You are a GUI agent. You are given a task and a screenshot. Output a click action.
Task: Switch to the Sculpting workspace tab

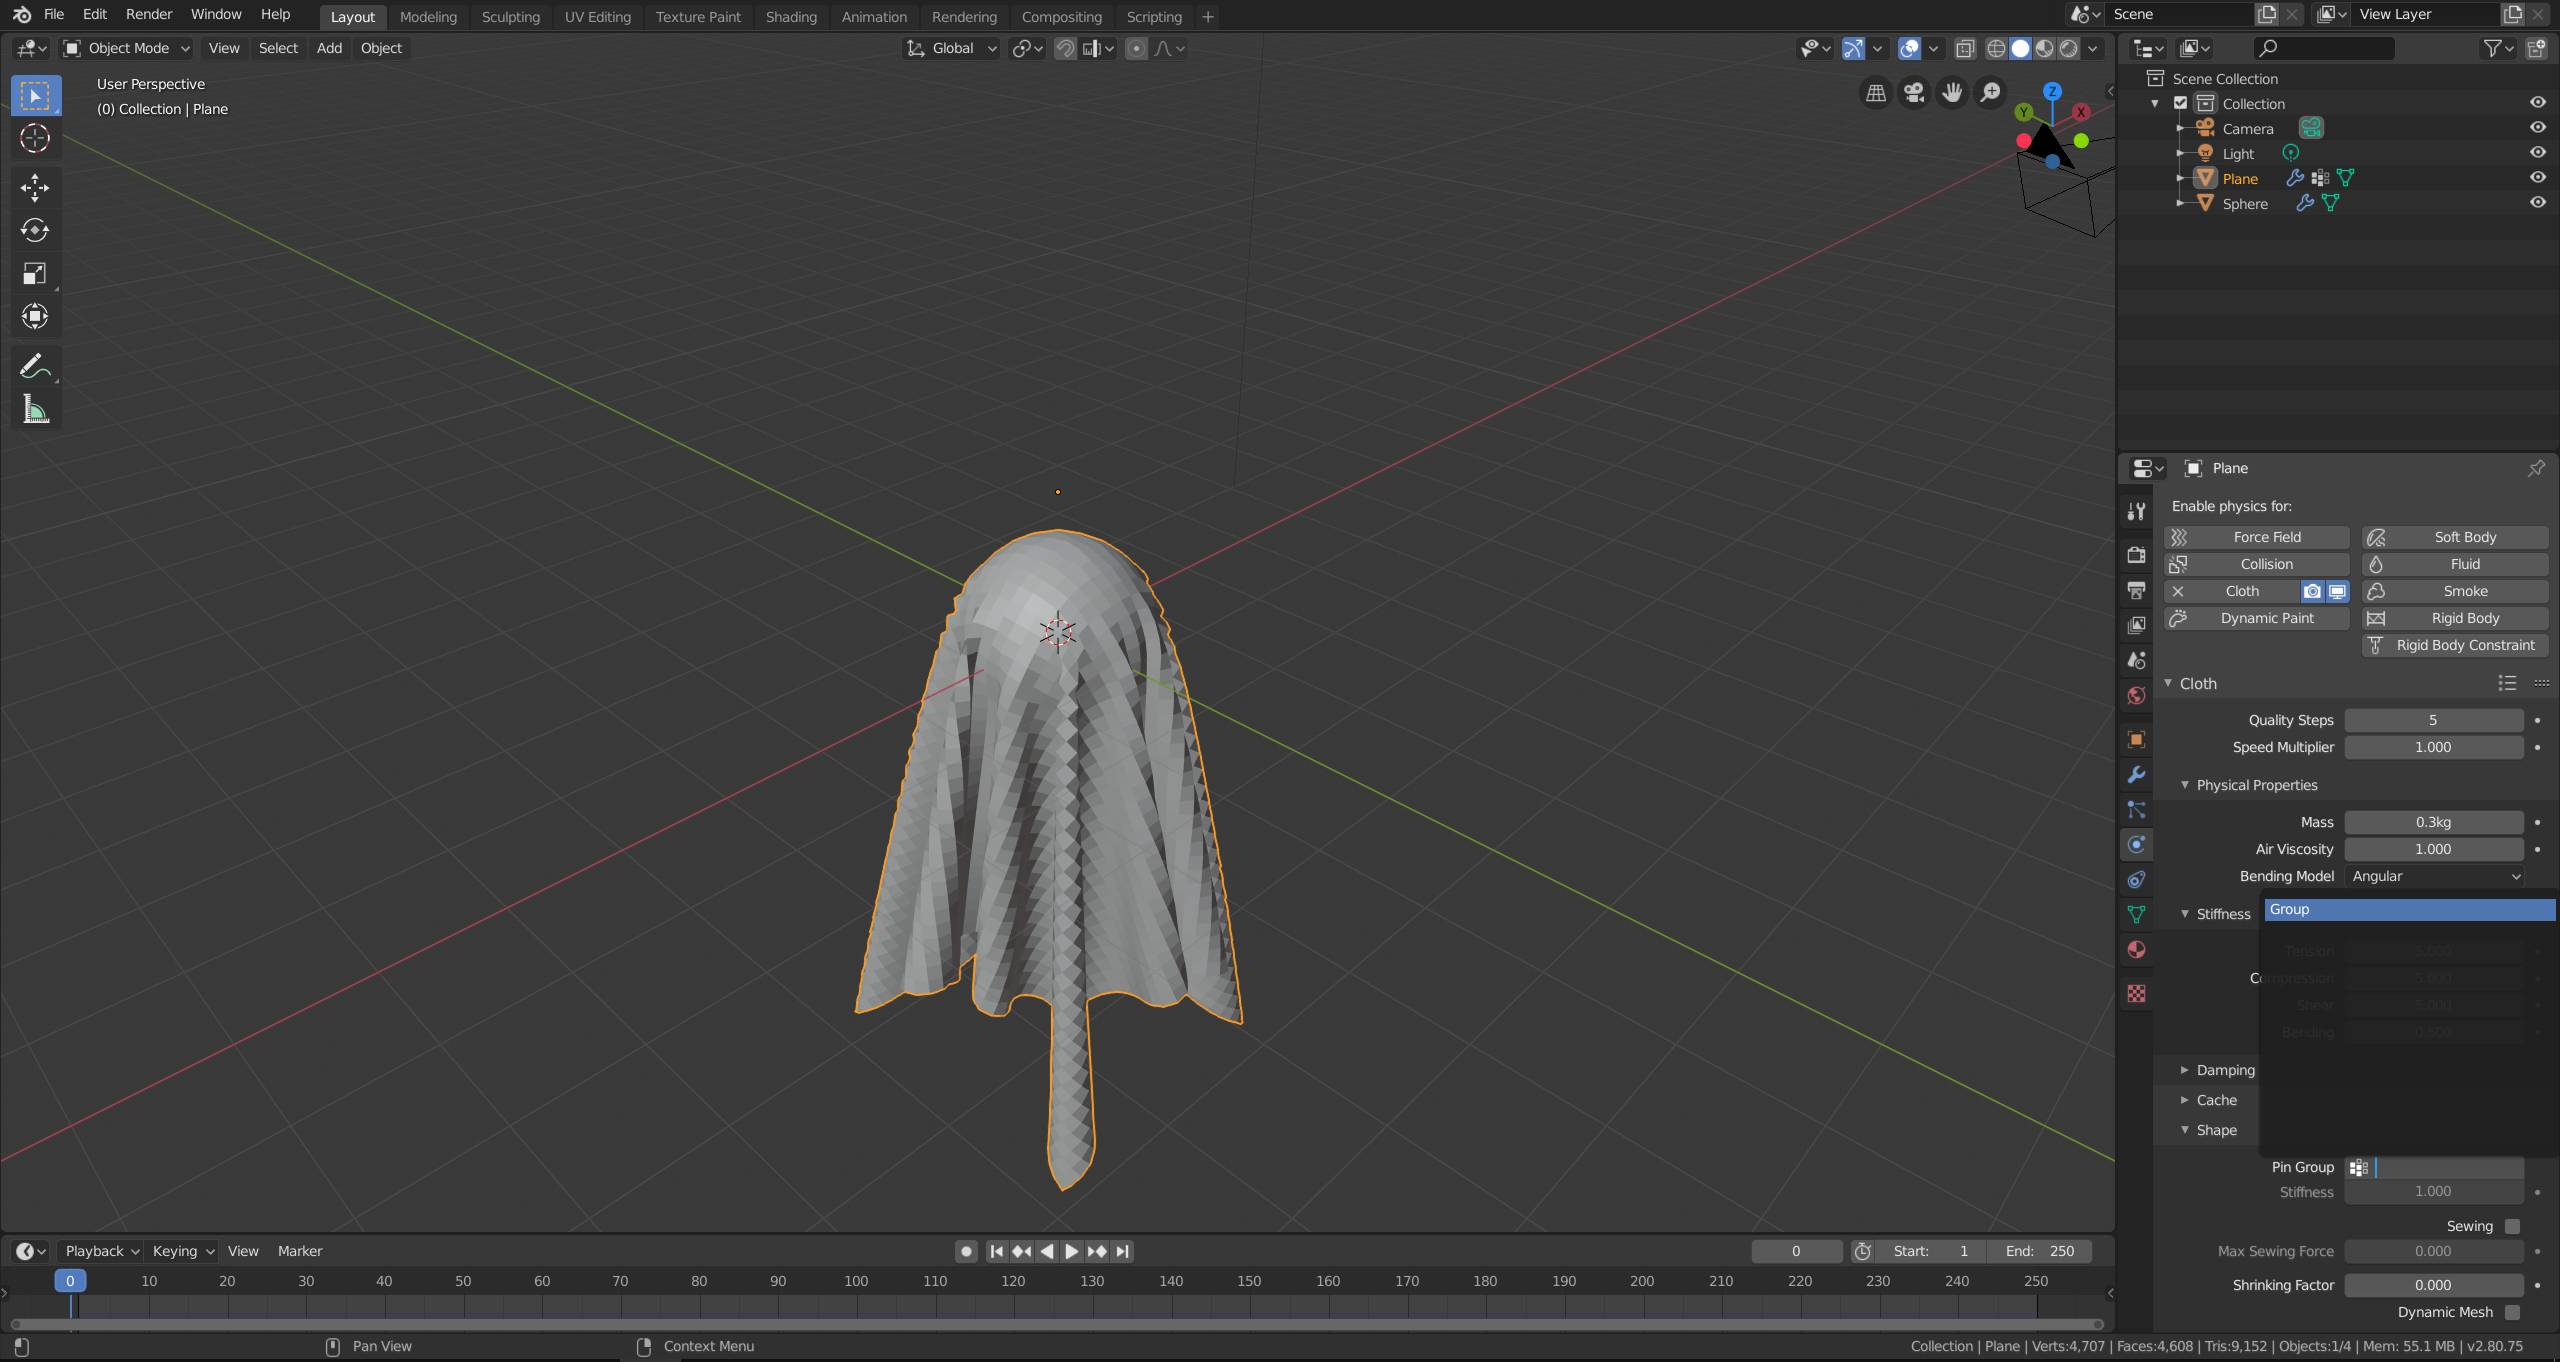(510, 17)
